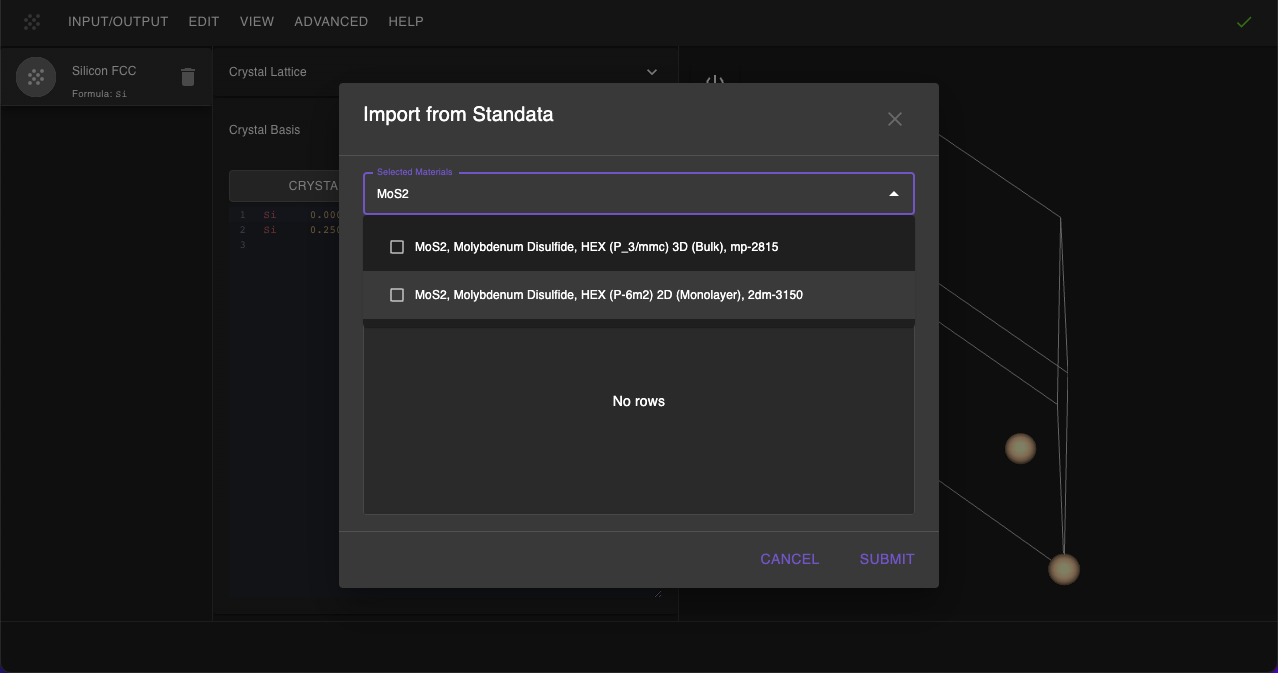Image resolution: width=1278 pixels, height=673 pixels.
Task: Click the lower atom in the viewer
Action: pos(1064,569)
